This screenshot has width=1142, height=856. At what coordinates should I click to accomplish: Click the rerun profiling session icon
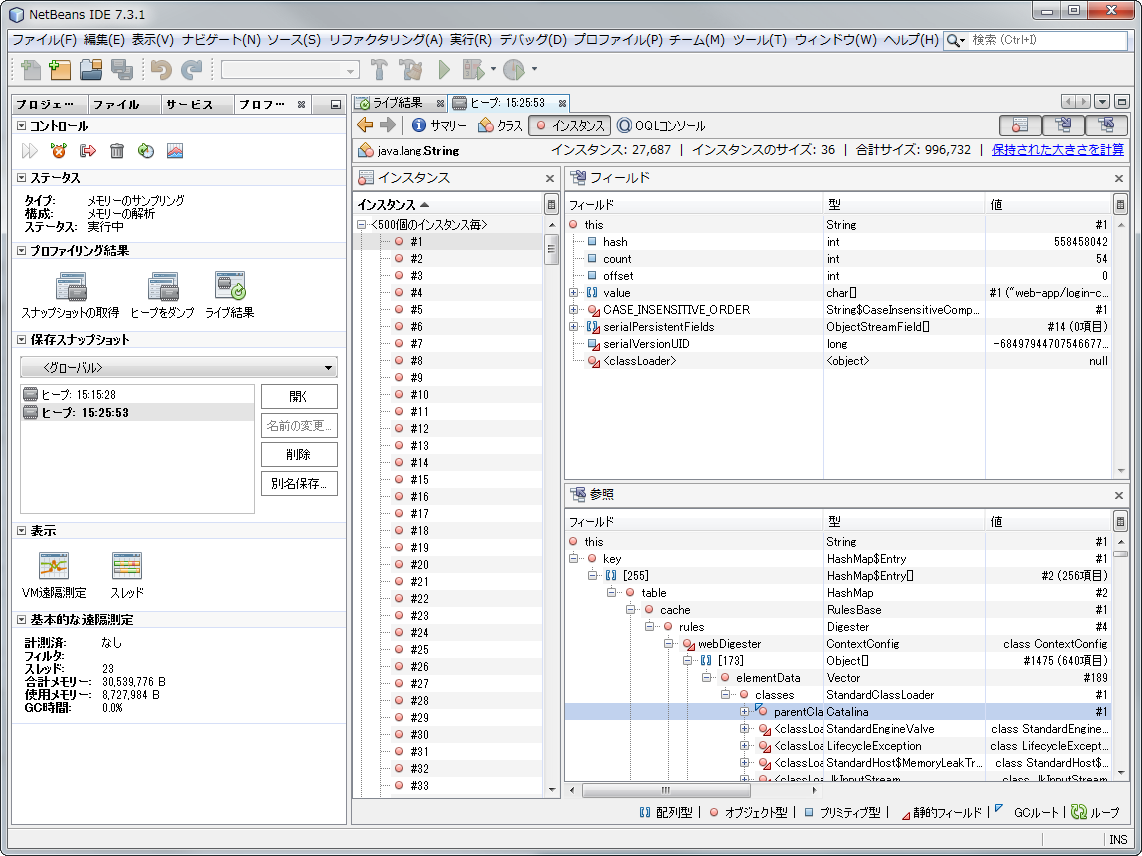tap(30, 151)
